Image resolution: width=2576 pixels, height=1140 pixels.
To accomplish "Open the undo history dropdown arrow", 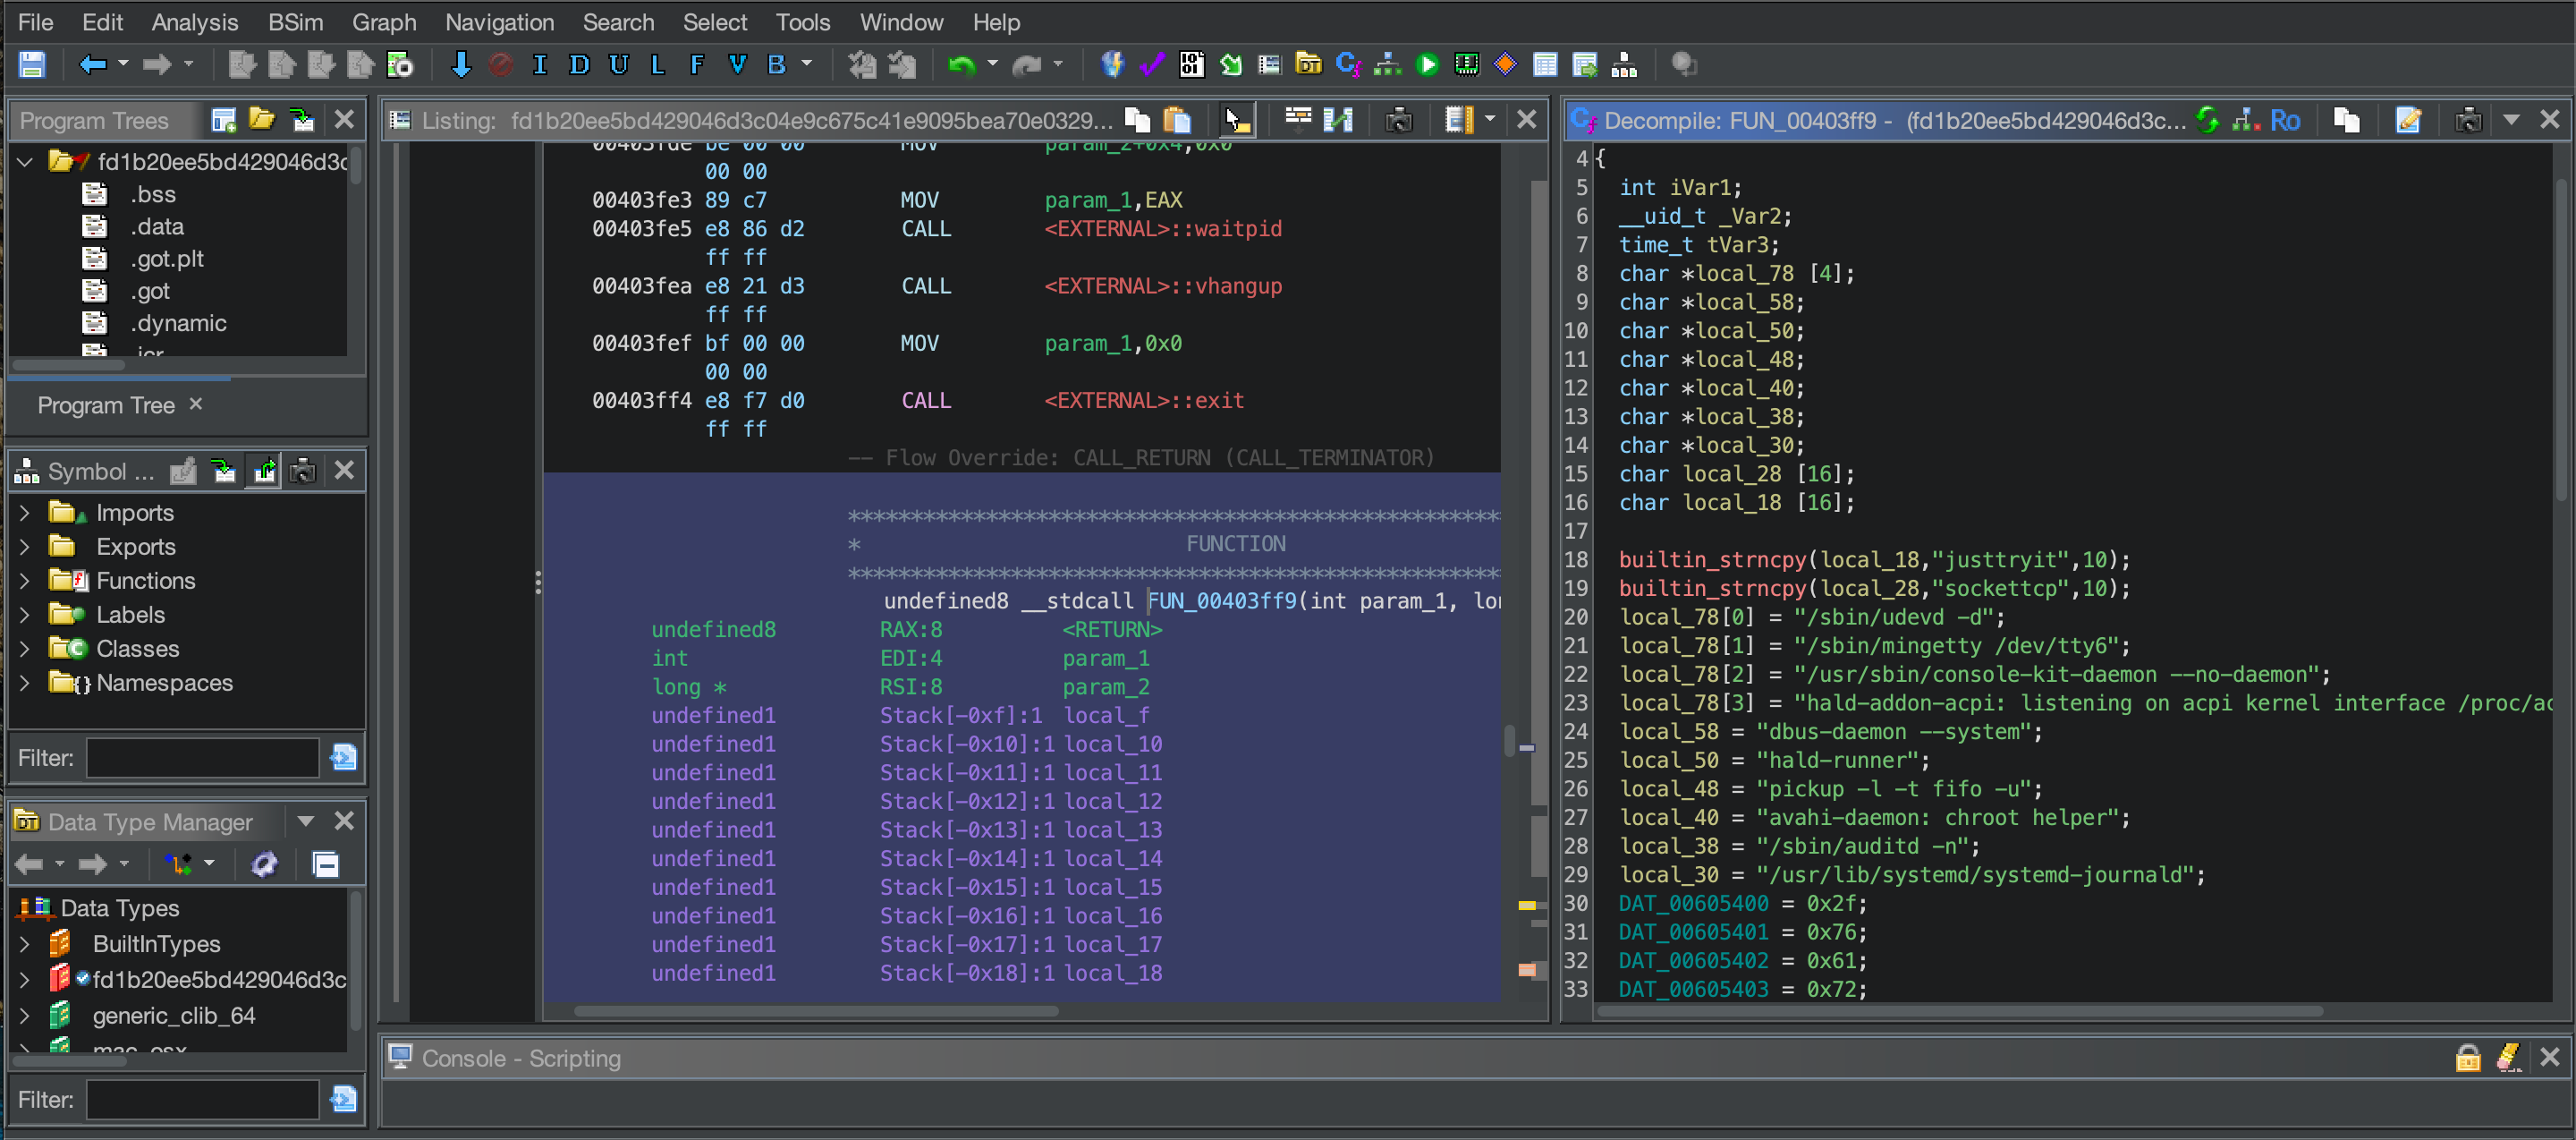I will tap(992, 65).
